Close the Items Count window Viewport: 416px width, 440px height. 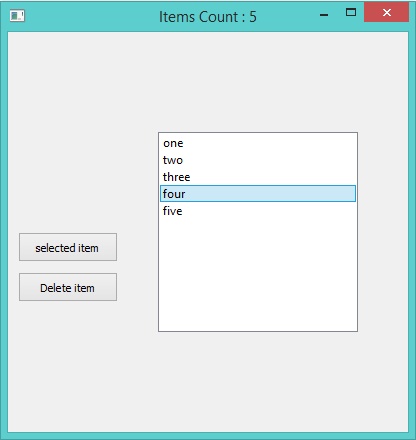tap(386, 12)
